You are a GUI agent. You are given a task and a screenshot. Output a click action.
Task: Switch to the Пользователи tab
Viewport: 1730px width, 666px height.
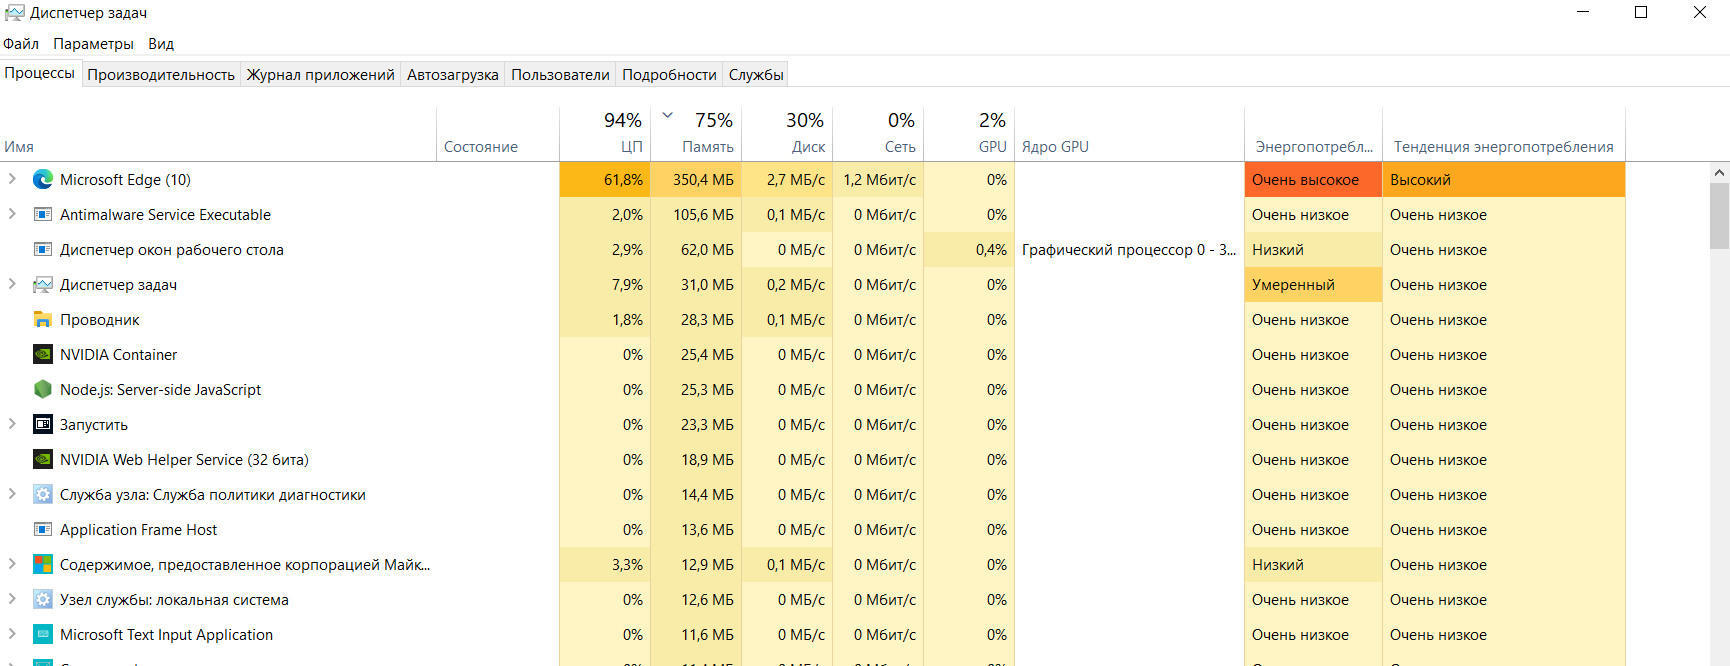[x=560, y=75]
